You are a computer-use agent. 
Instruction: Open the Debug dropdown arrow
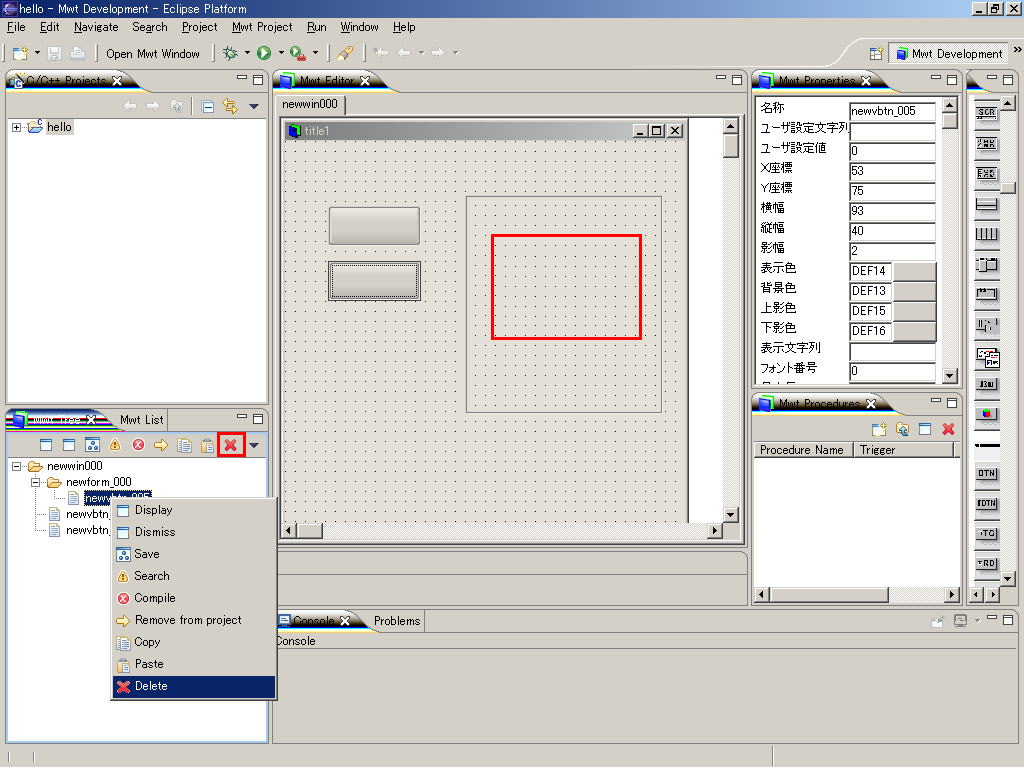(247, 53)
